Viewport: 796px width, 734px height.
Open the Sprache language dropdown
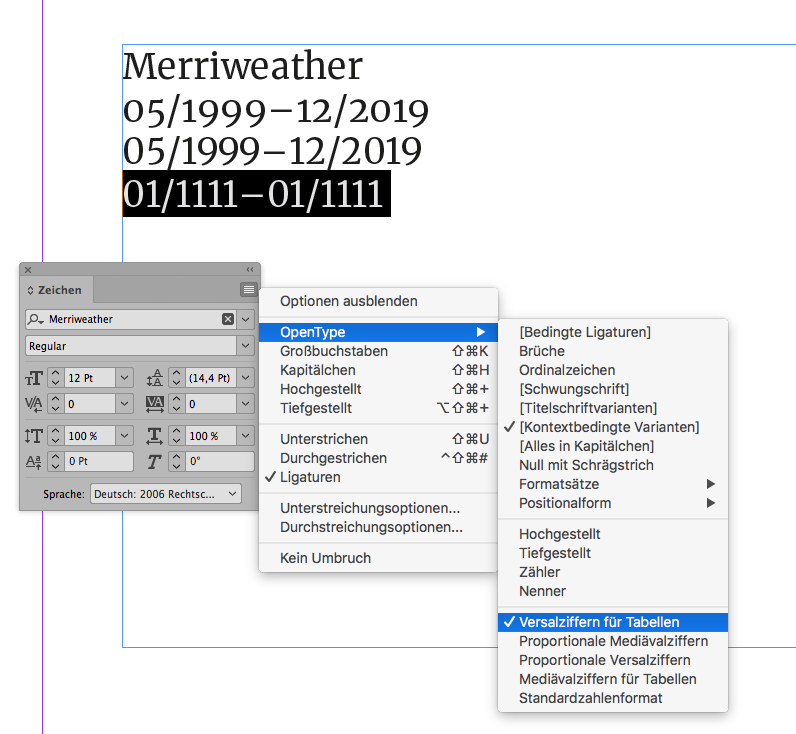(233, 494)
